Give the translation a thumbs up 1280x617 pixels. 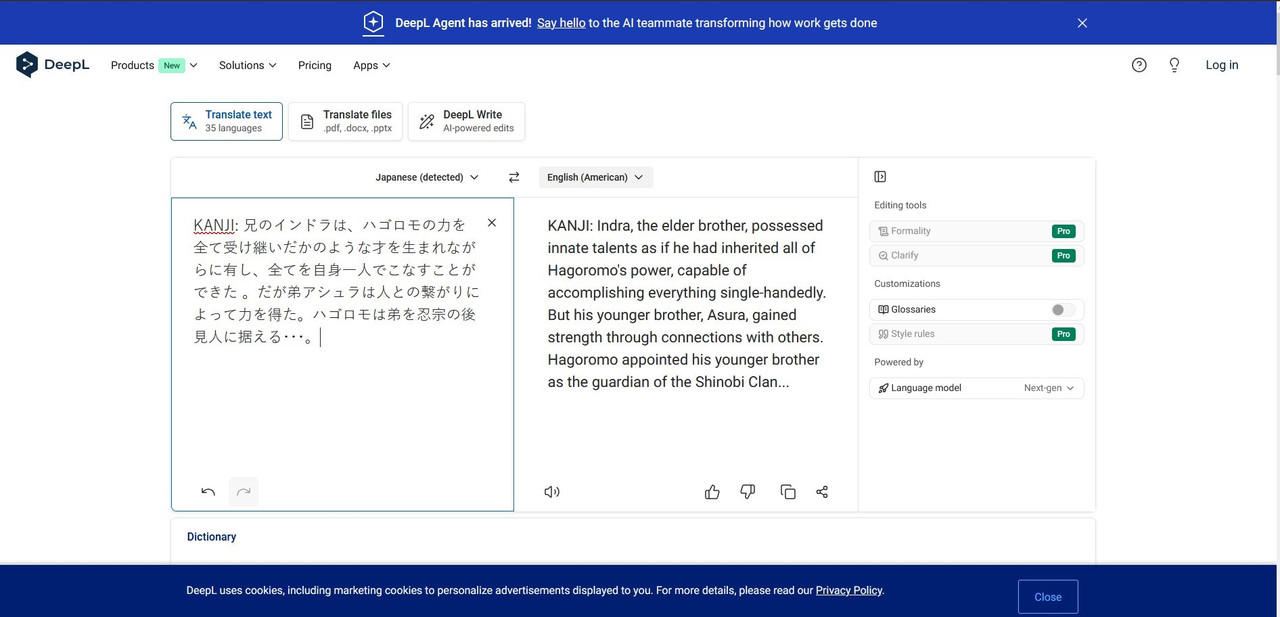coord(712,491)
